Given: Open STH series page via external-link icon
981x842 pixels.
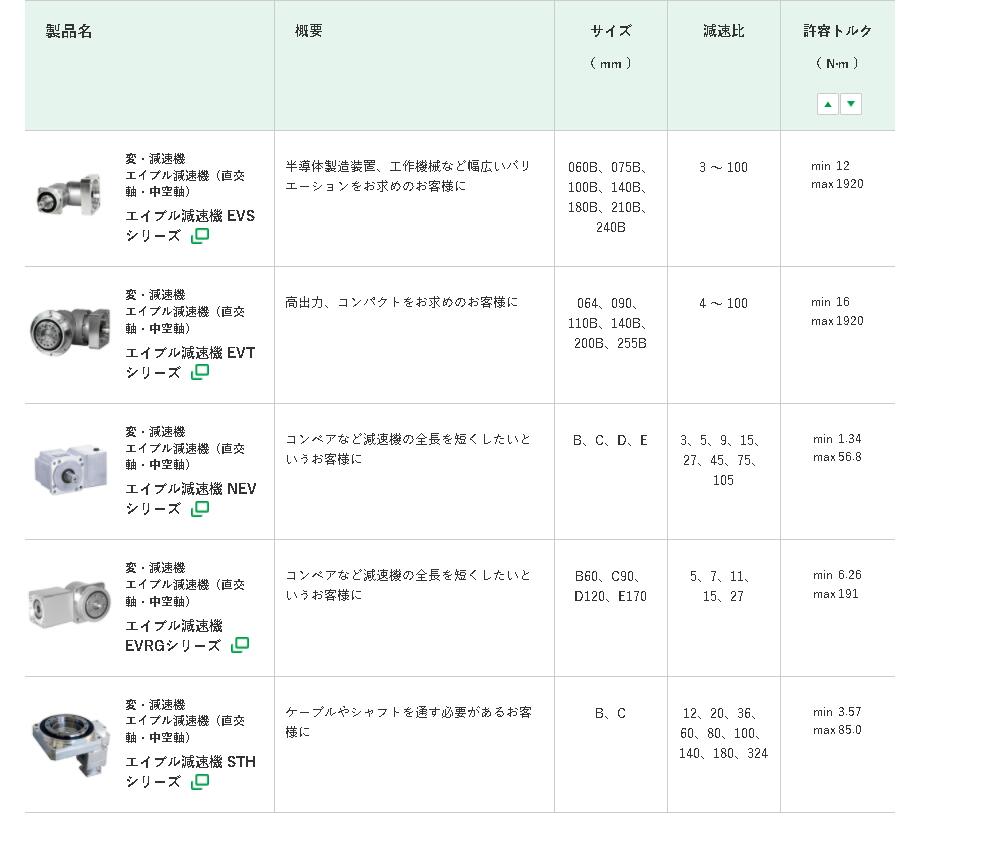Looking at the screenshot, I should click(201, 782).
